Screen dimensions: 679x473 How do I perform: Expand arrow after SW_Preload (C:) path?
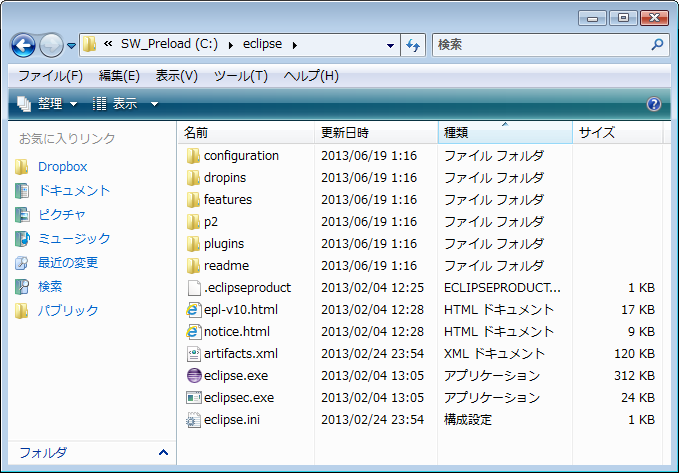[231, 45]
